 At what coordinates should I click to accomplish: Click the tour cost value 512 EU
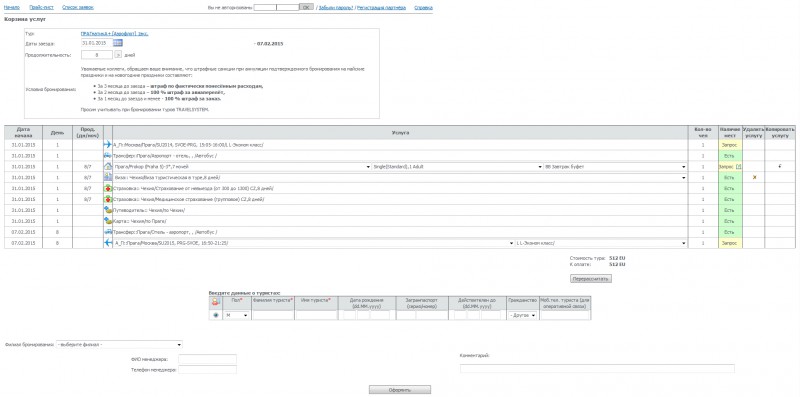[x=617, y=259]
